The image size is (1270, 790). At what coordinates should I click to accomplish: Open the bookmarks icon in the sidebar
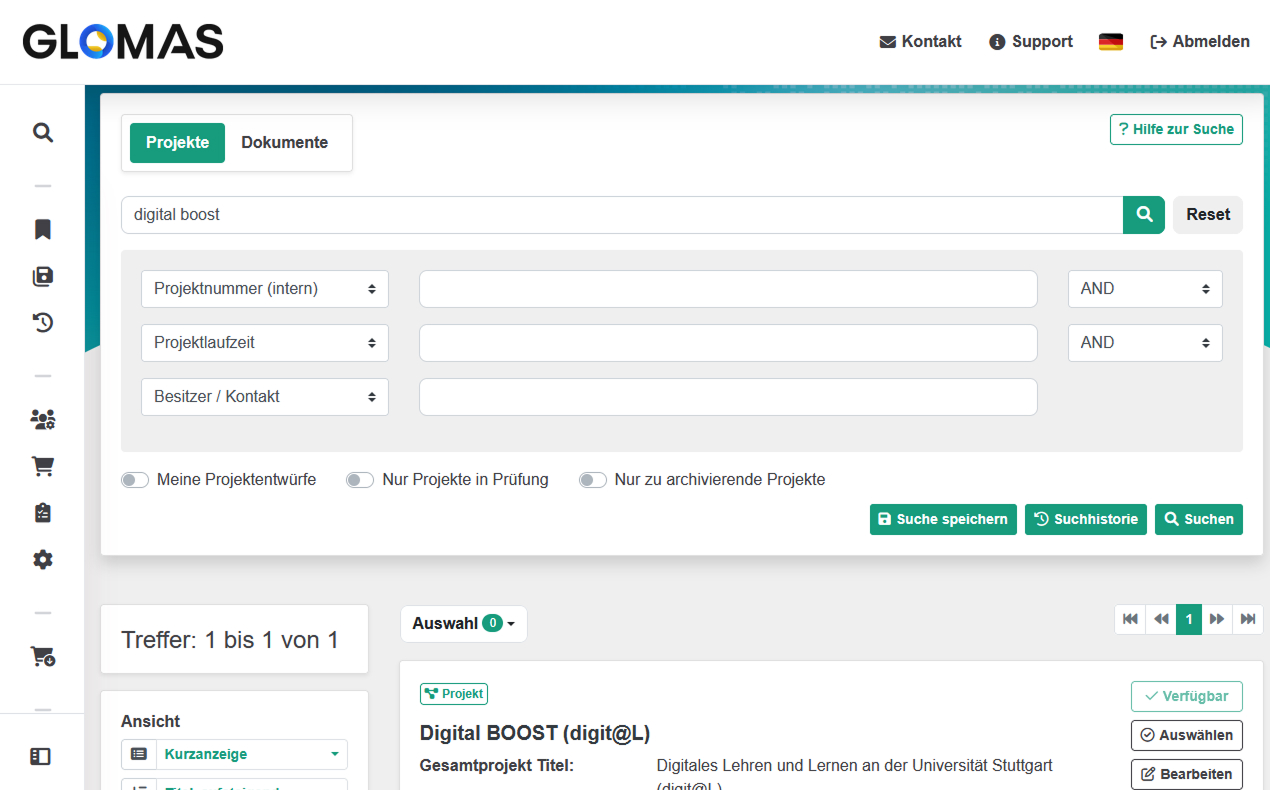tap(42, 230)
